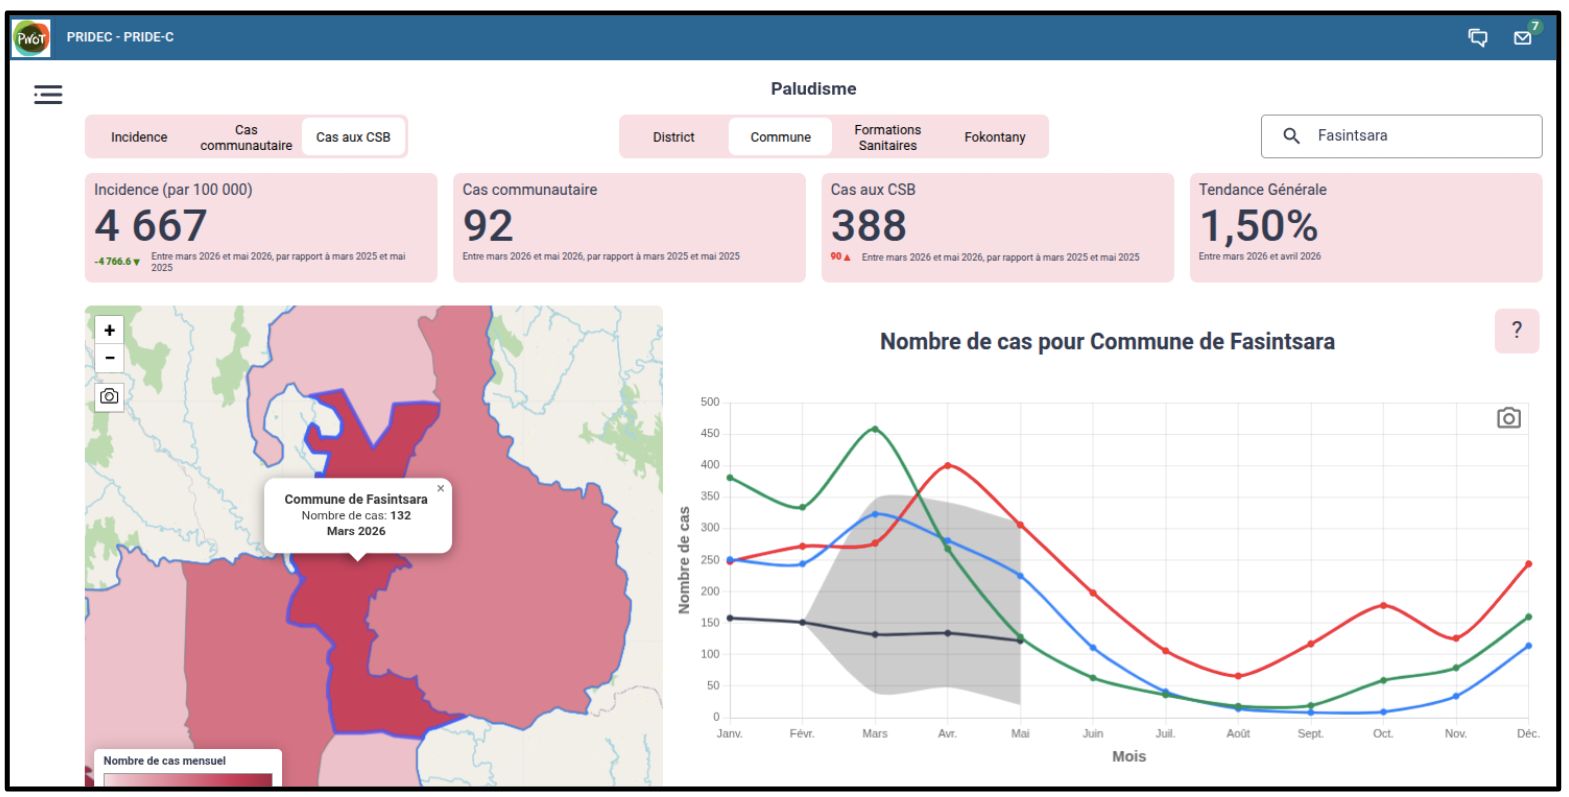Switch to Cas communautaire indicator
This screenshot has width=1569, height=797.
246,137
